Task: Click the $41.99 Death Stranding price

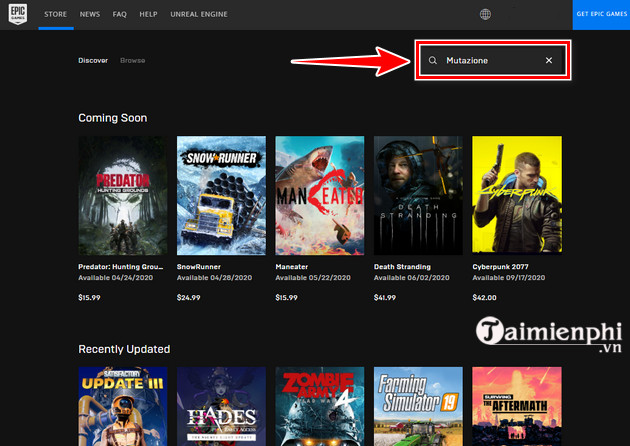Action: tap(385, 298)
